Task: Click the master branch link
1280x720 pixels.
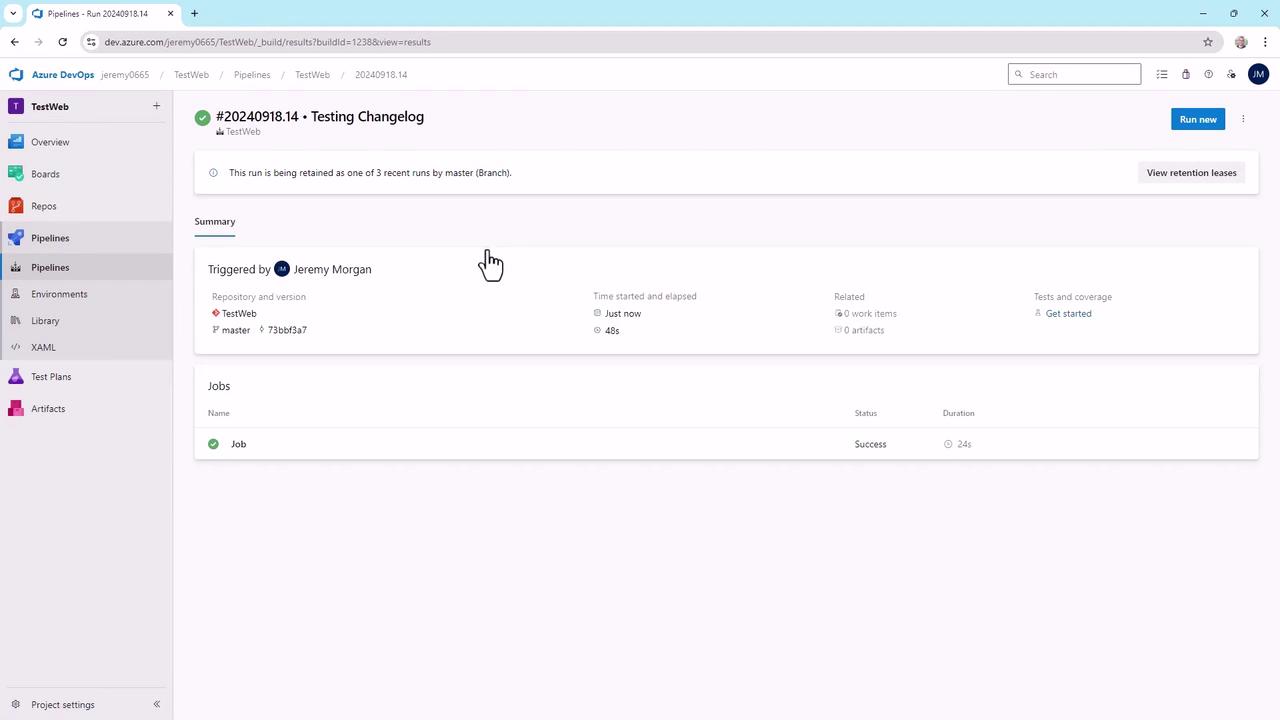Action: click(x=236, y=330)
